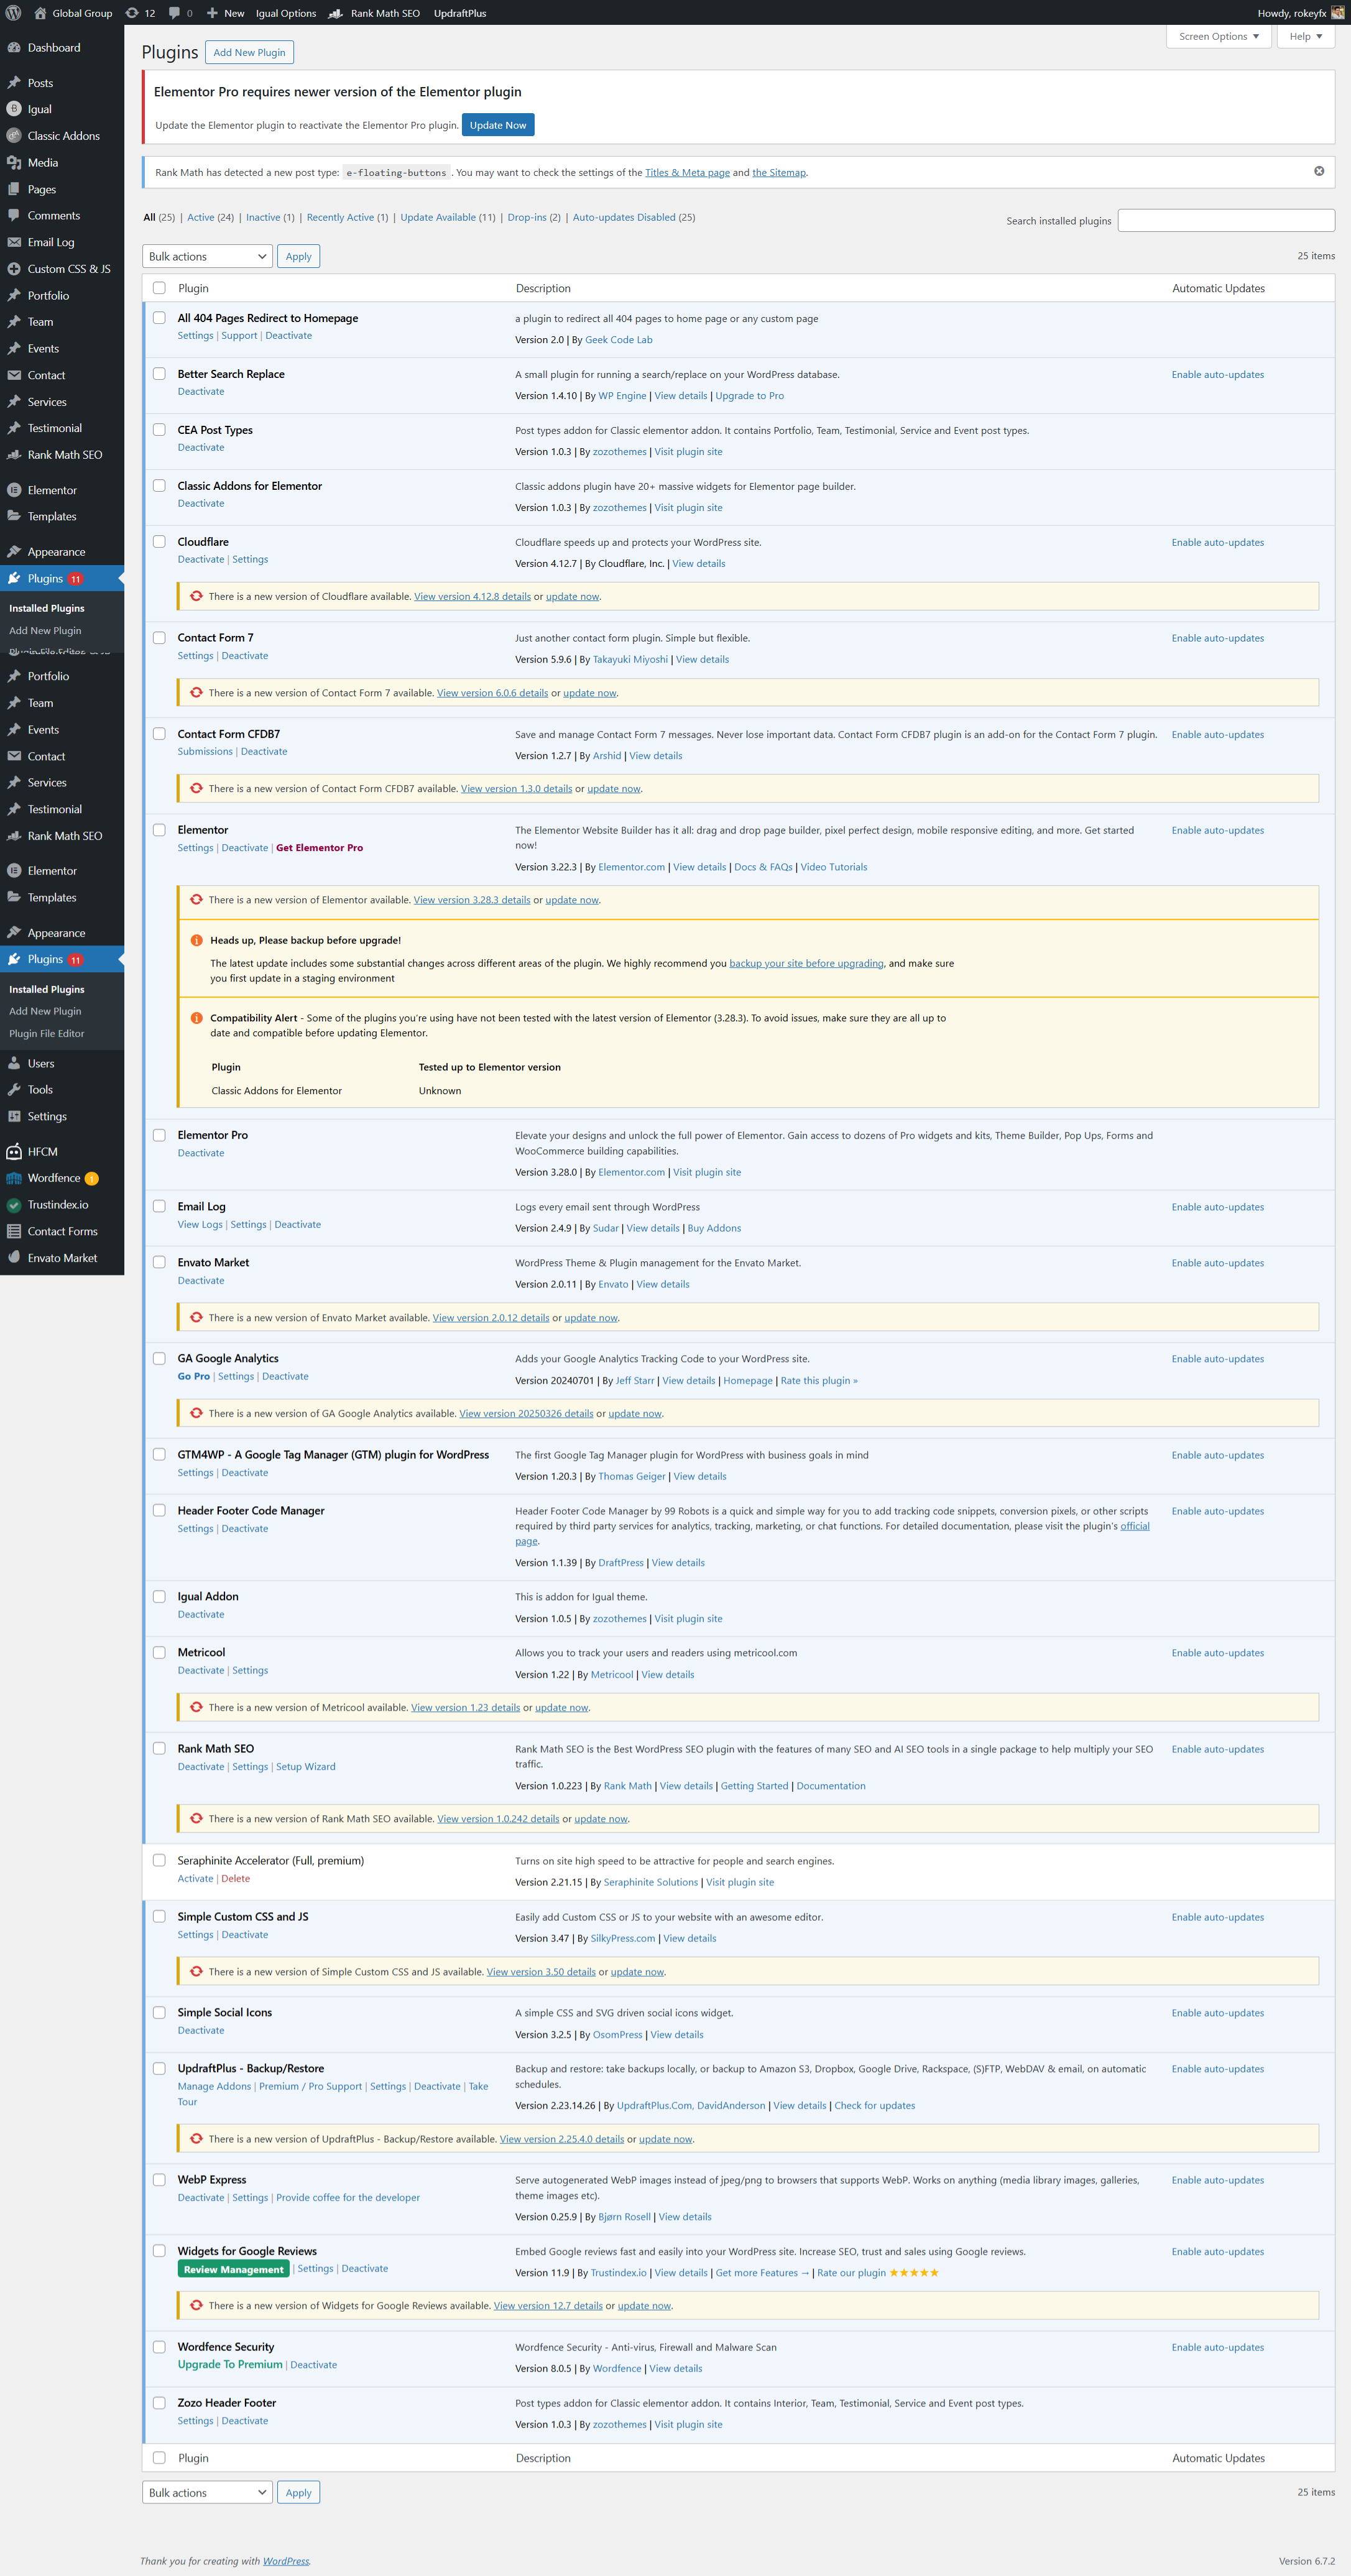Show Update Available (11) plugins
The height and width of the screenshot is (2576, 1351).
[447, 217]
